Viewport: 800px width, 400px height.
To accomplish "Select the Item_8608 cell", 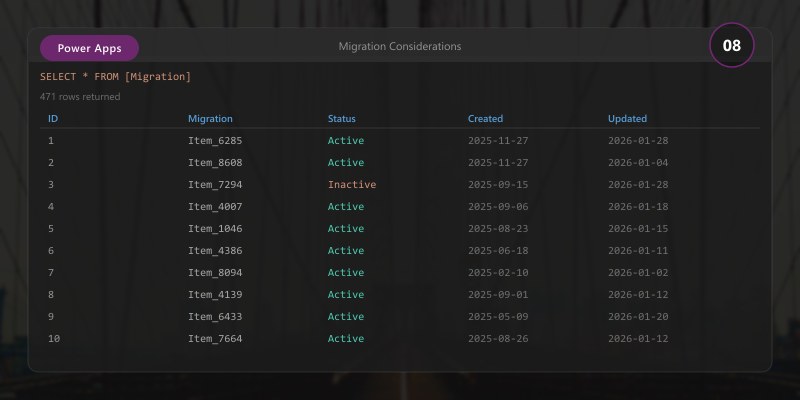I will (x=215, y=162).
